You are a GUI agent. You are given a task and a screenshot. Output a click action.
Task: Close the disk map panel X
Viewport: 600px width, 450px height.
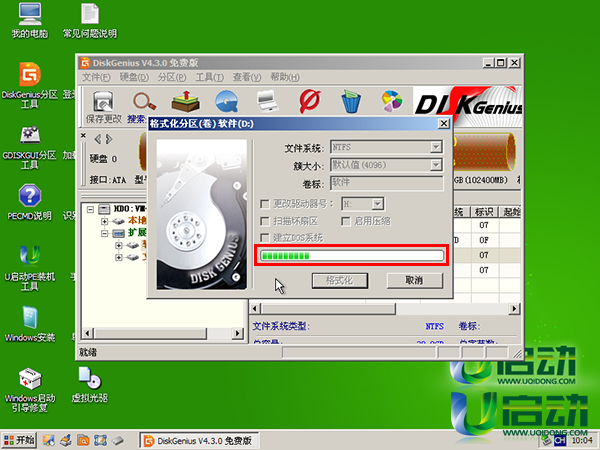(x=83, y=135)
